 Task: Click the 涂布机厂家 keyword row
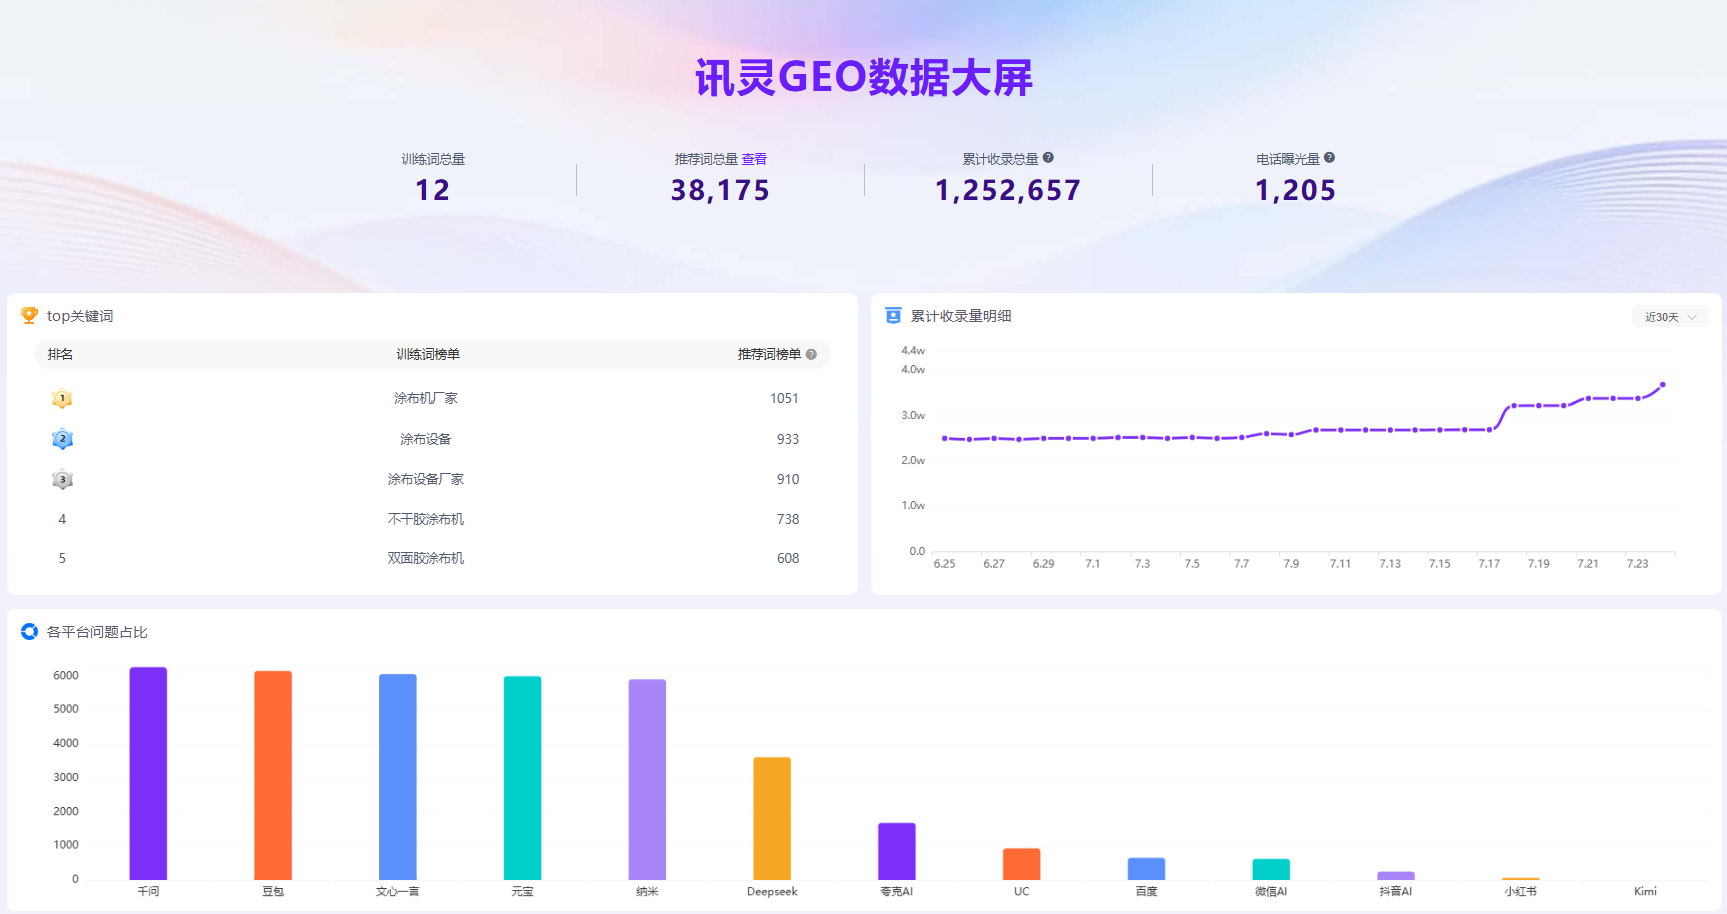[x=432, y=398]
